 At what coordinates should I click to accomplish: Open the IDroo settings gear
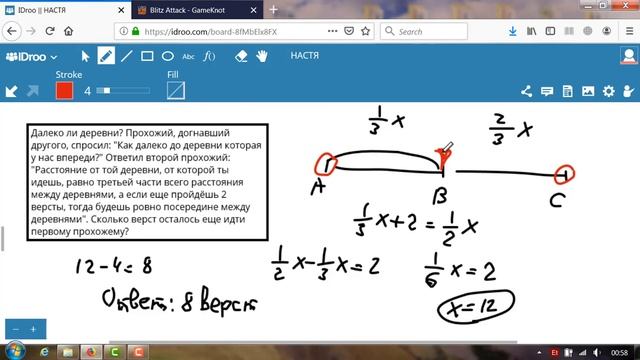pos(609,91)
